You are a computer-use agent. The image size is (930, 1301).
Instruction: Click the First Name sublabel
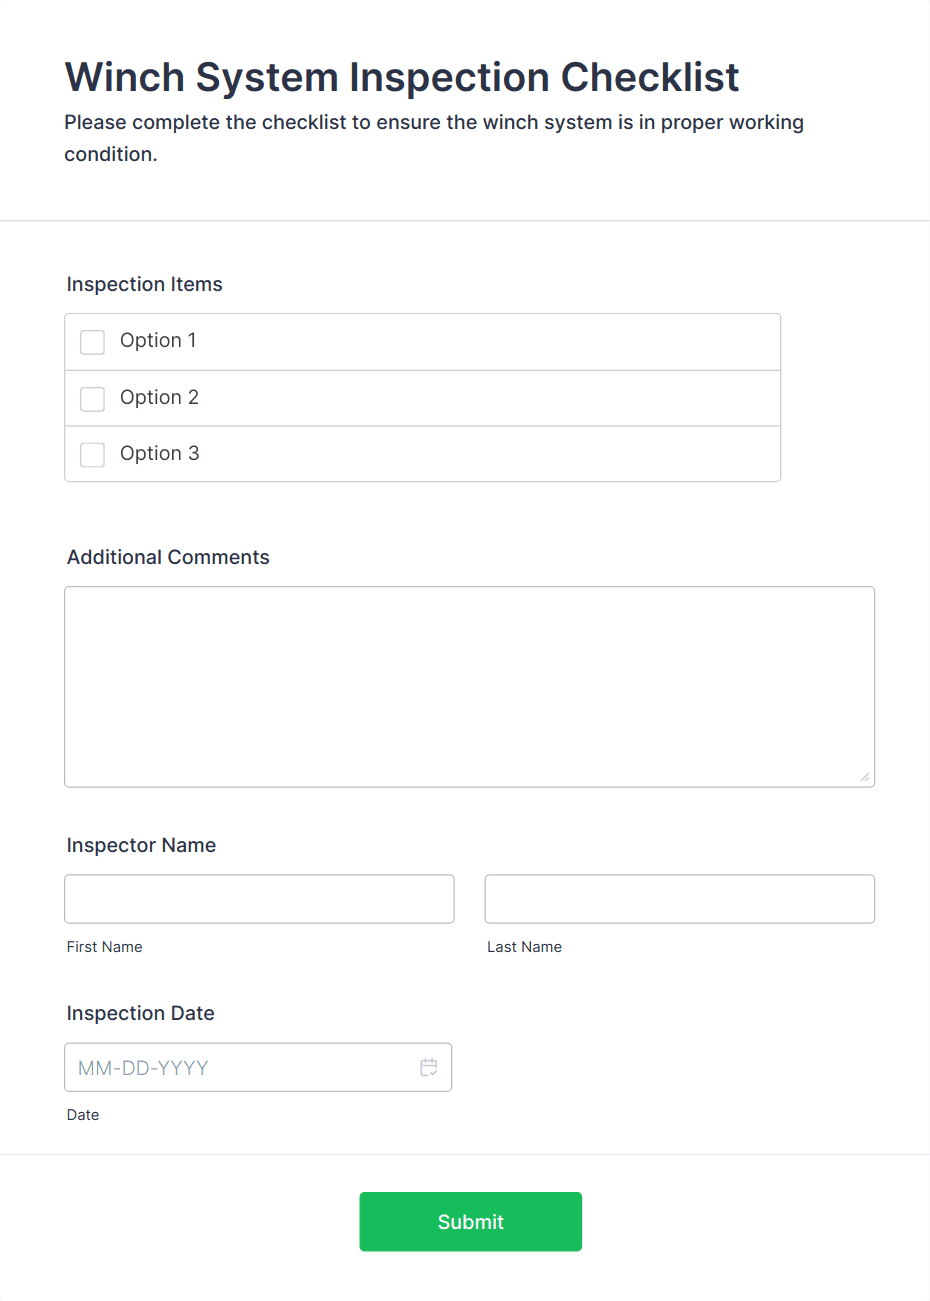[x=104, y=947]
